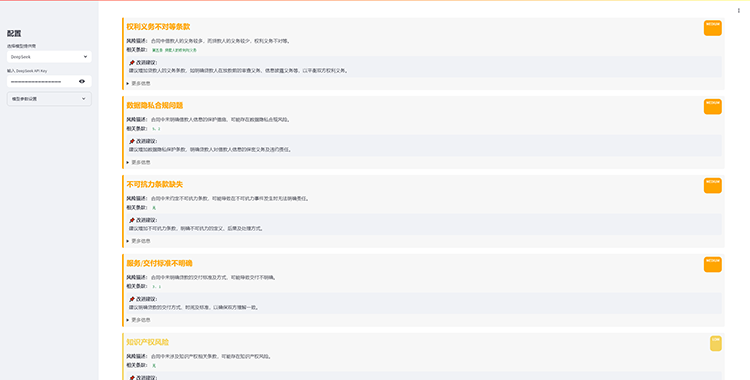Click the MEDIUM badge on 服务/交付标准不明确 card
The width and height of the screenshot is (750, 380).
point(712,264)
